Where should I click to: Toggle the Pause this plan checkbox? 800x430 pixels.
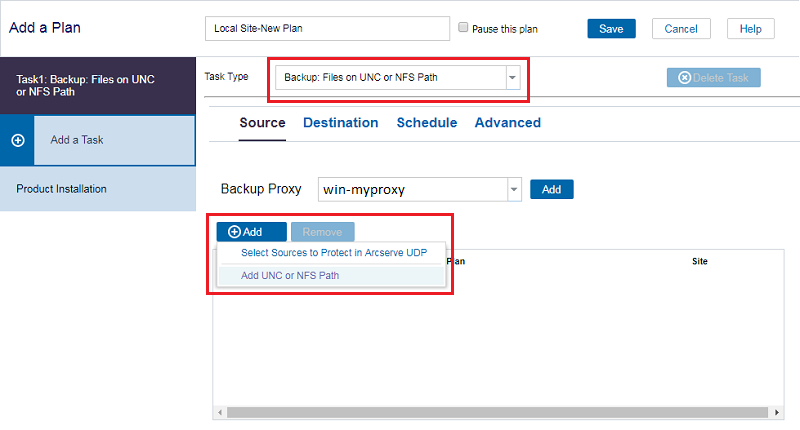[x=463, y=28]
